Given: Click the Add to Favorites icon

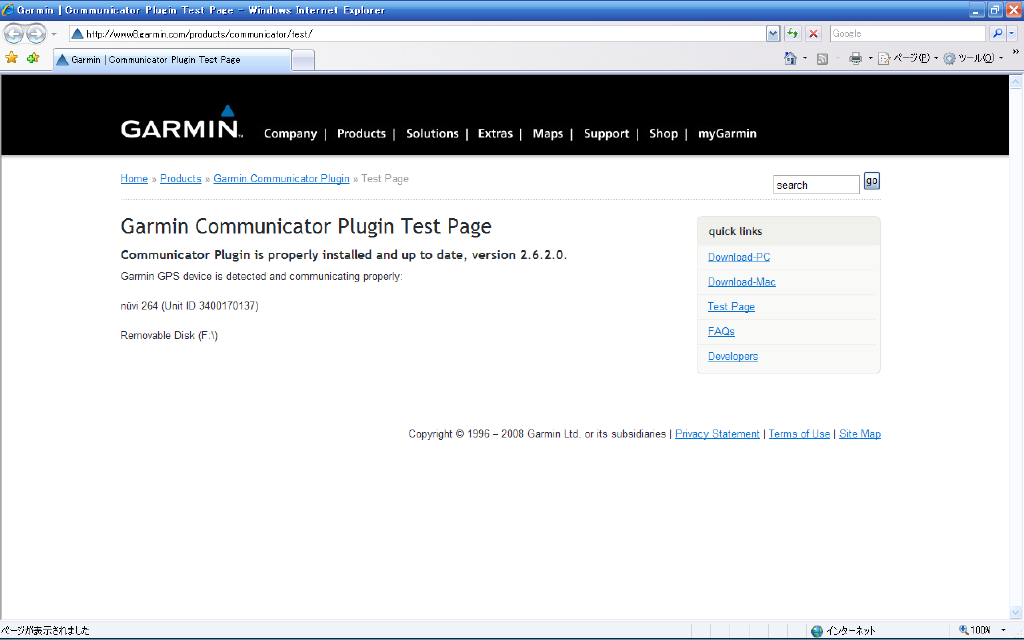Looking at the screenshot, I should (x=33, y=59).
